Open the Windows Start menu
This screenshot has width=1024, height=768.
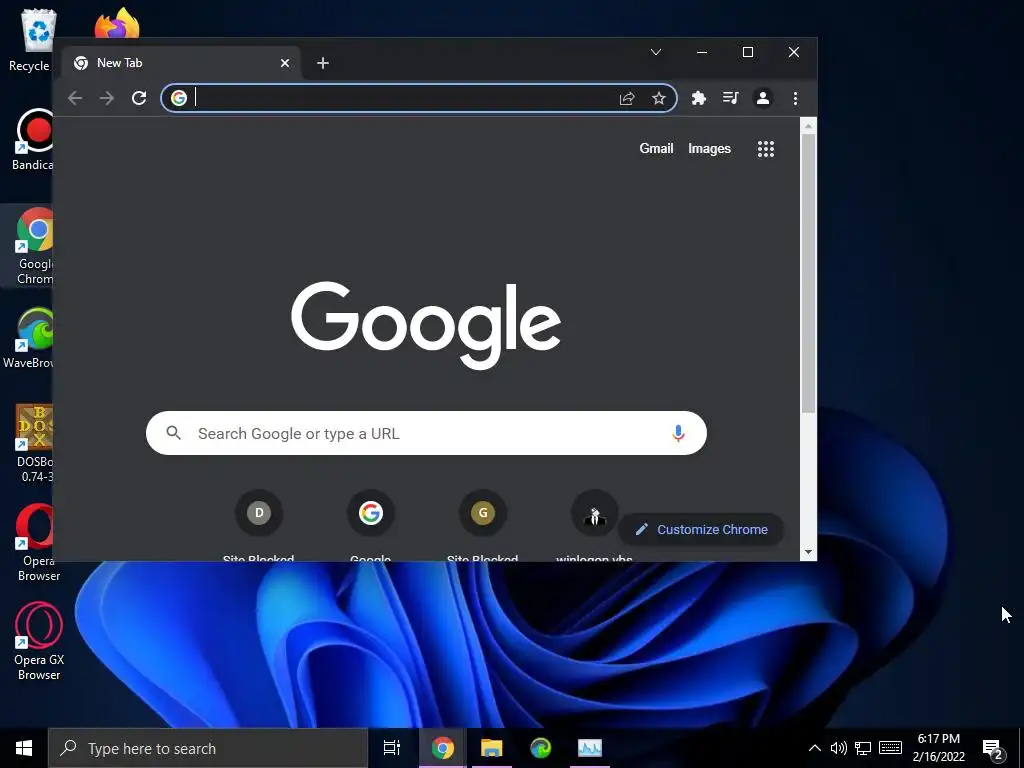pyautogui.click(x=24, y=748)
